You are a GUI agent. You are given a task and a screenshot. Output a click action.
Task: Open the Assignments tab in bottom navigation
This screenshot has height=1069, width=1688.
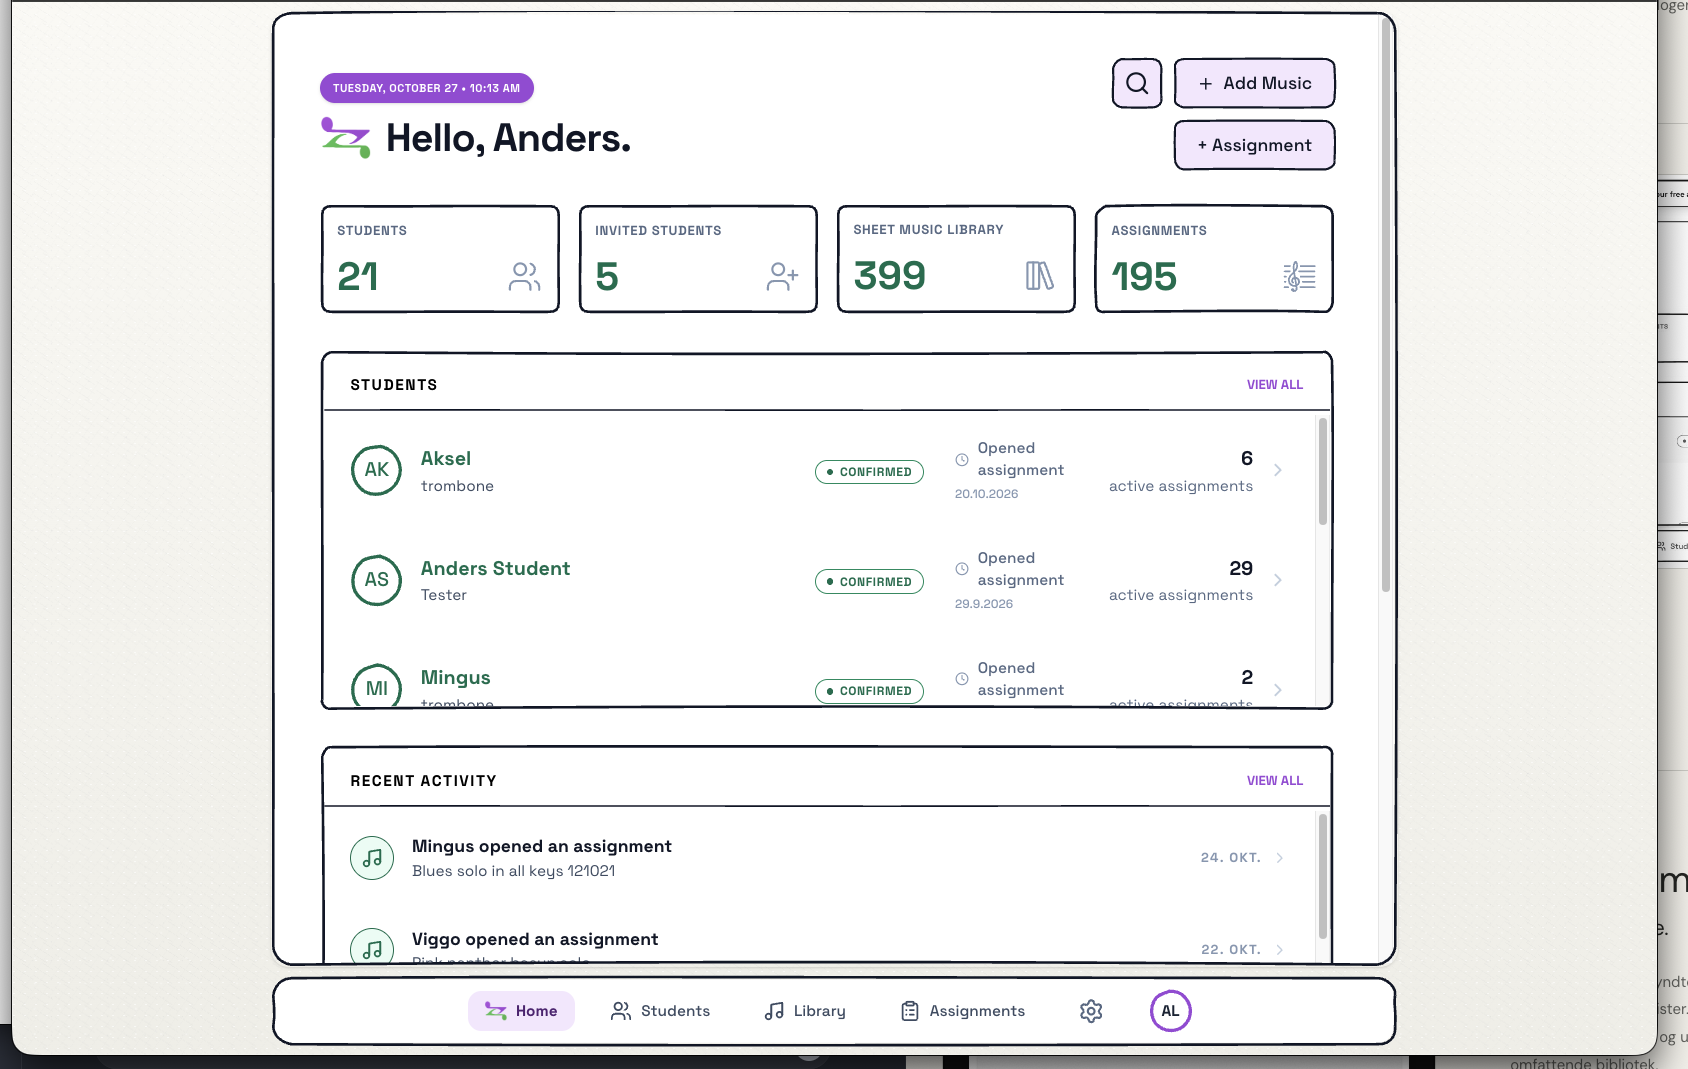pos(963,1011)
